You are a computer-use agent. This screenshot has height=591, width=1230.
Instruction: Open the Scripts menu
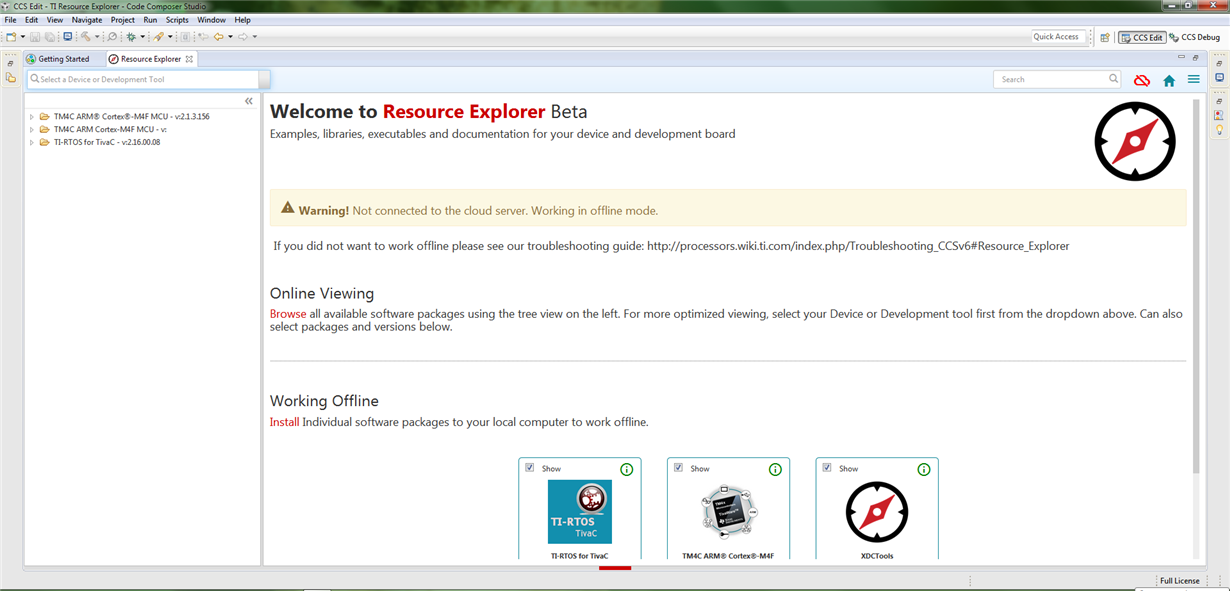pyautogui.click(x=177, y=20)
